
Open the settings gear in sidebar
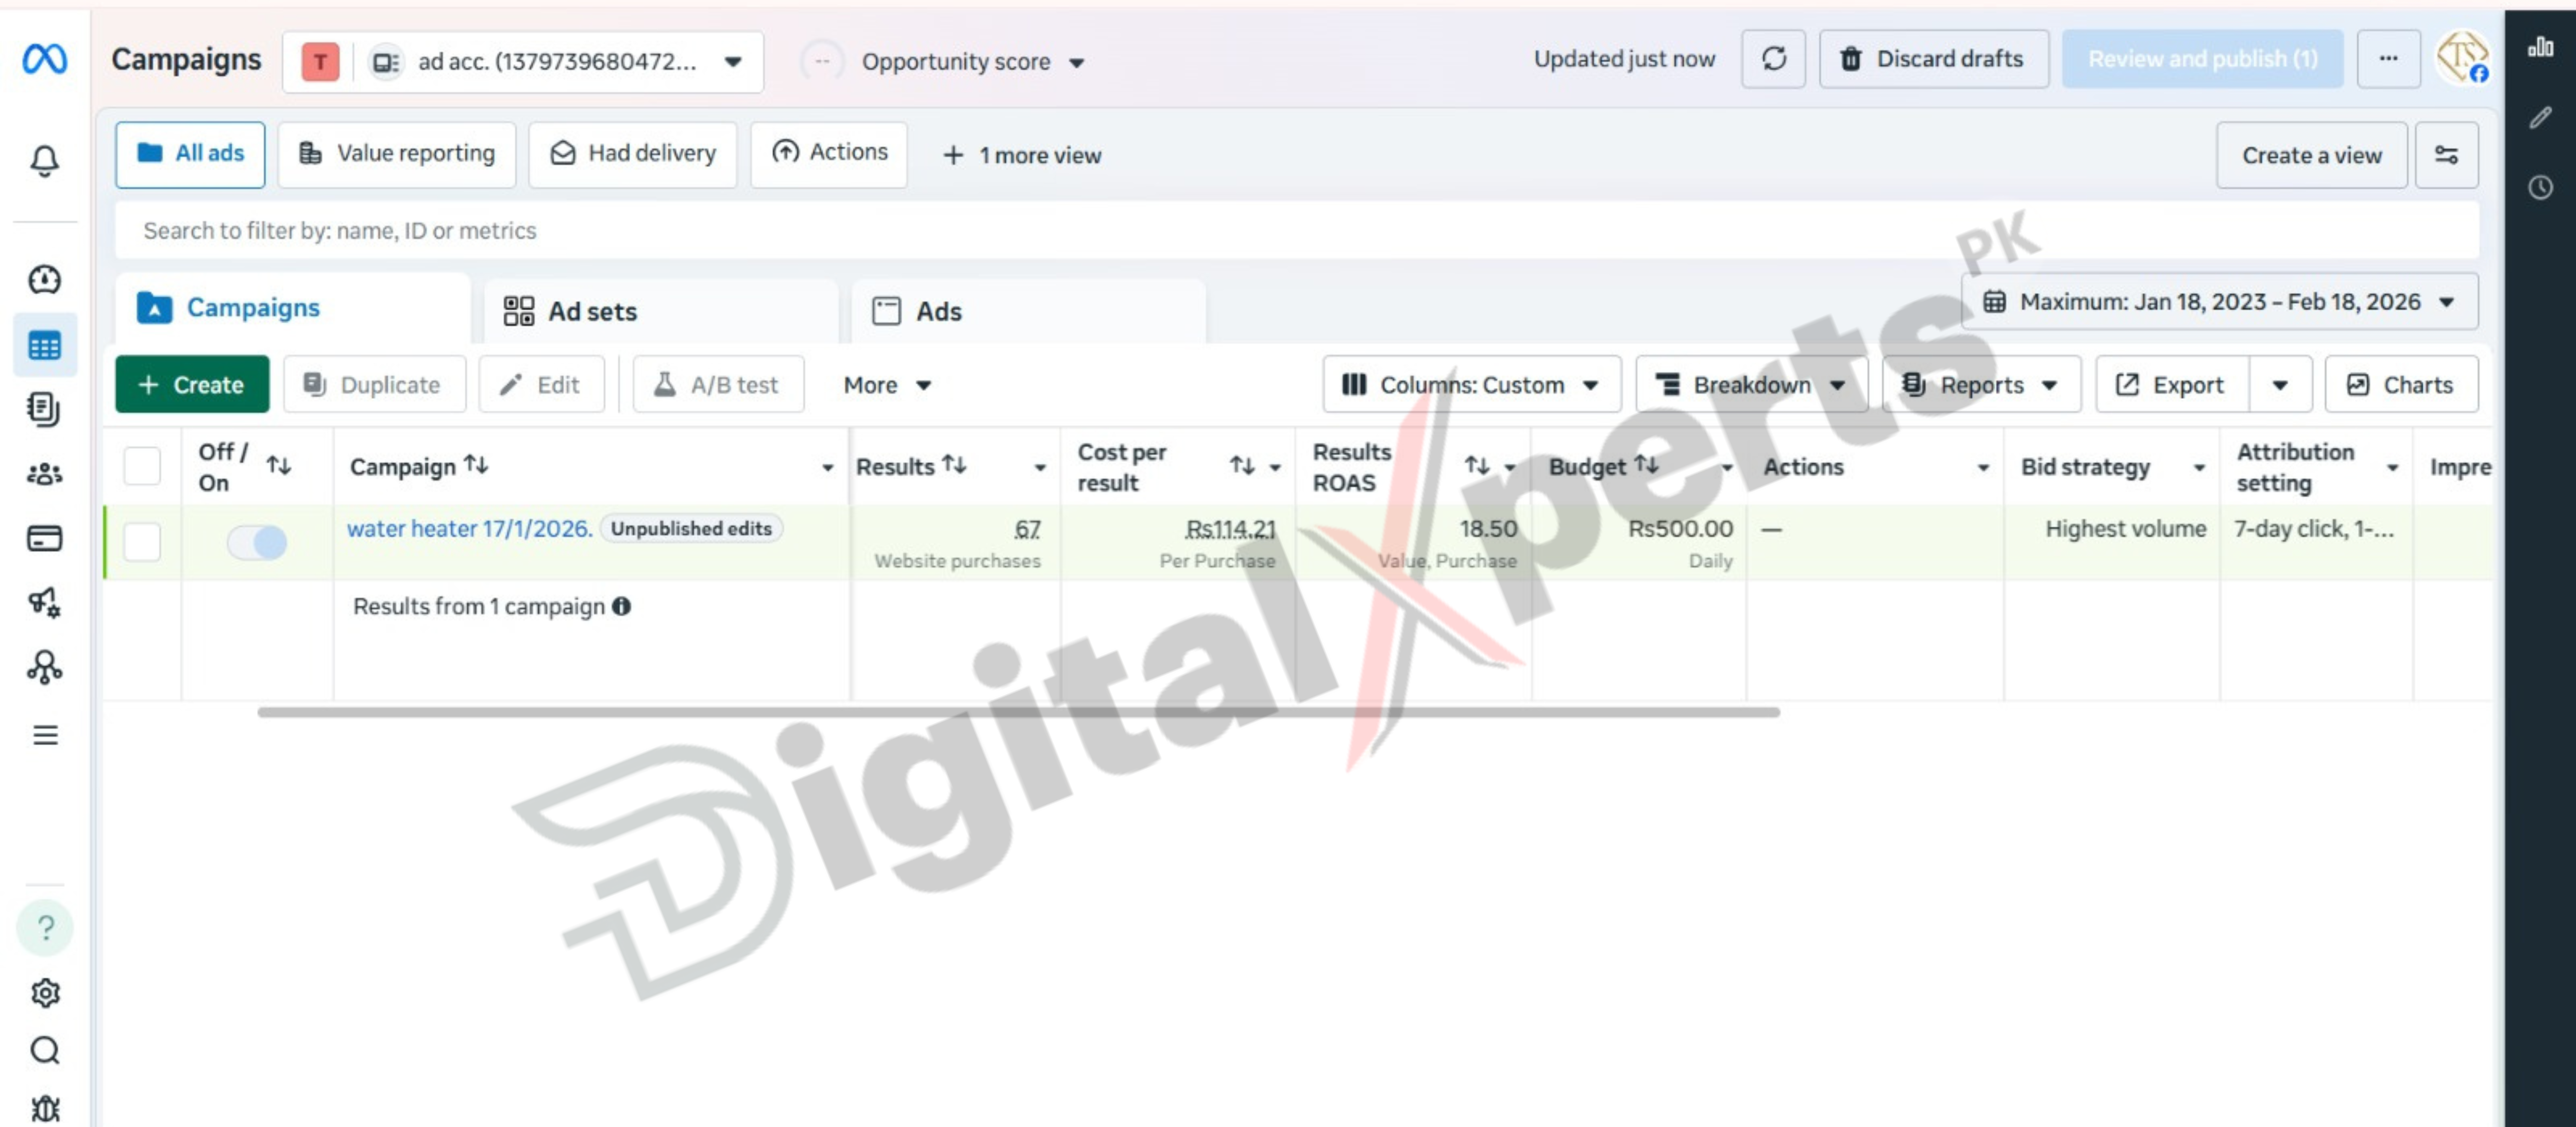(45, 992)
